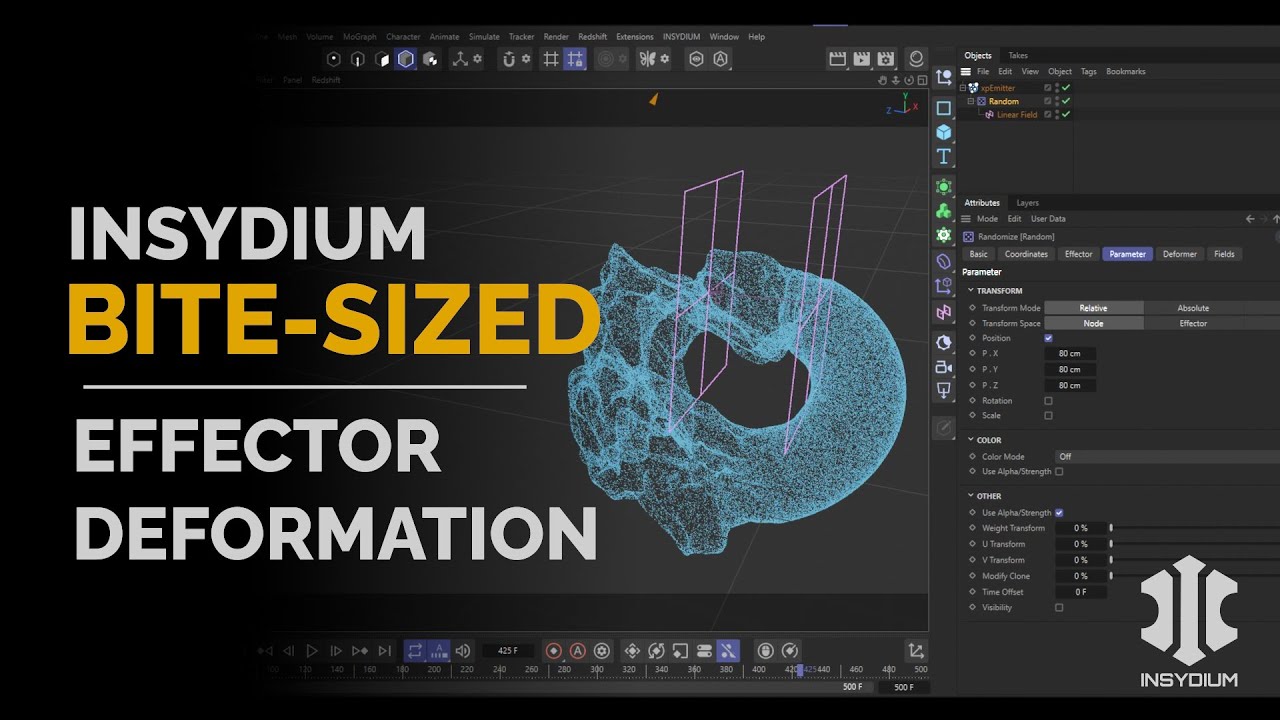This screenshot has width=1280, height=720.
Task: Click the circled A icon in top toolbar
Action: pyautogui.click(x=721, y=59)
